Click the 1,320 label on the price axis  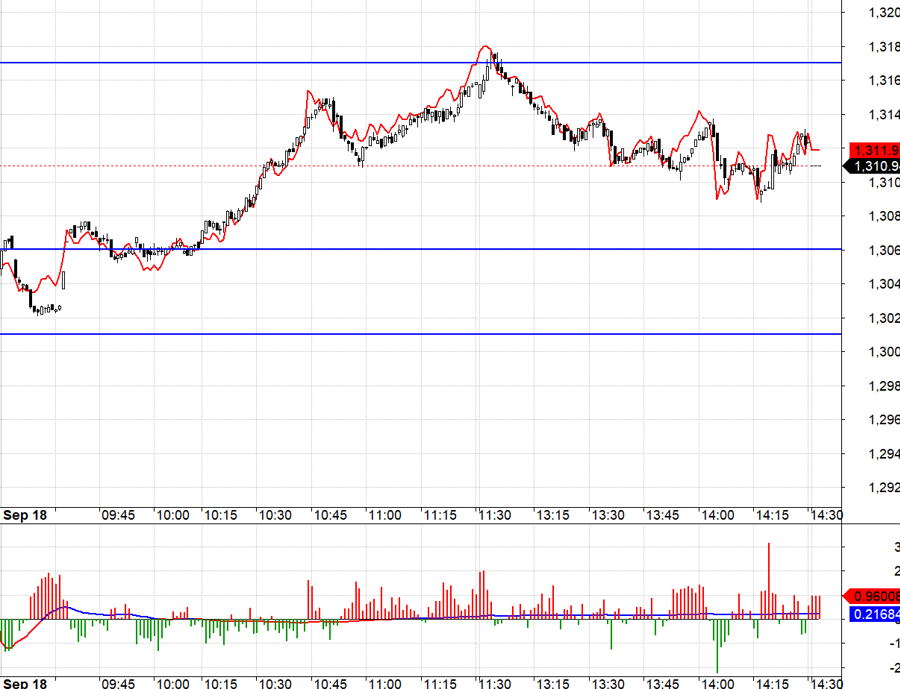884,12
